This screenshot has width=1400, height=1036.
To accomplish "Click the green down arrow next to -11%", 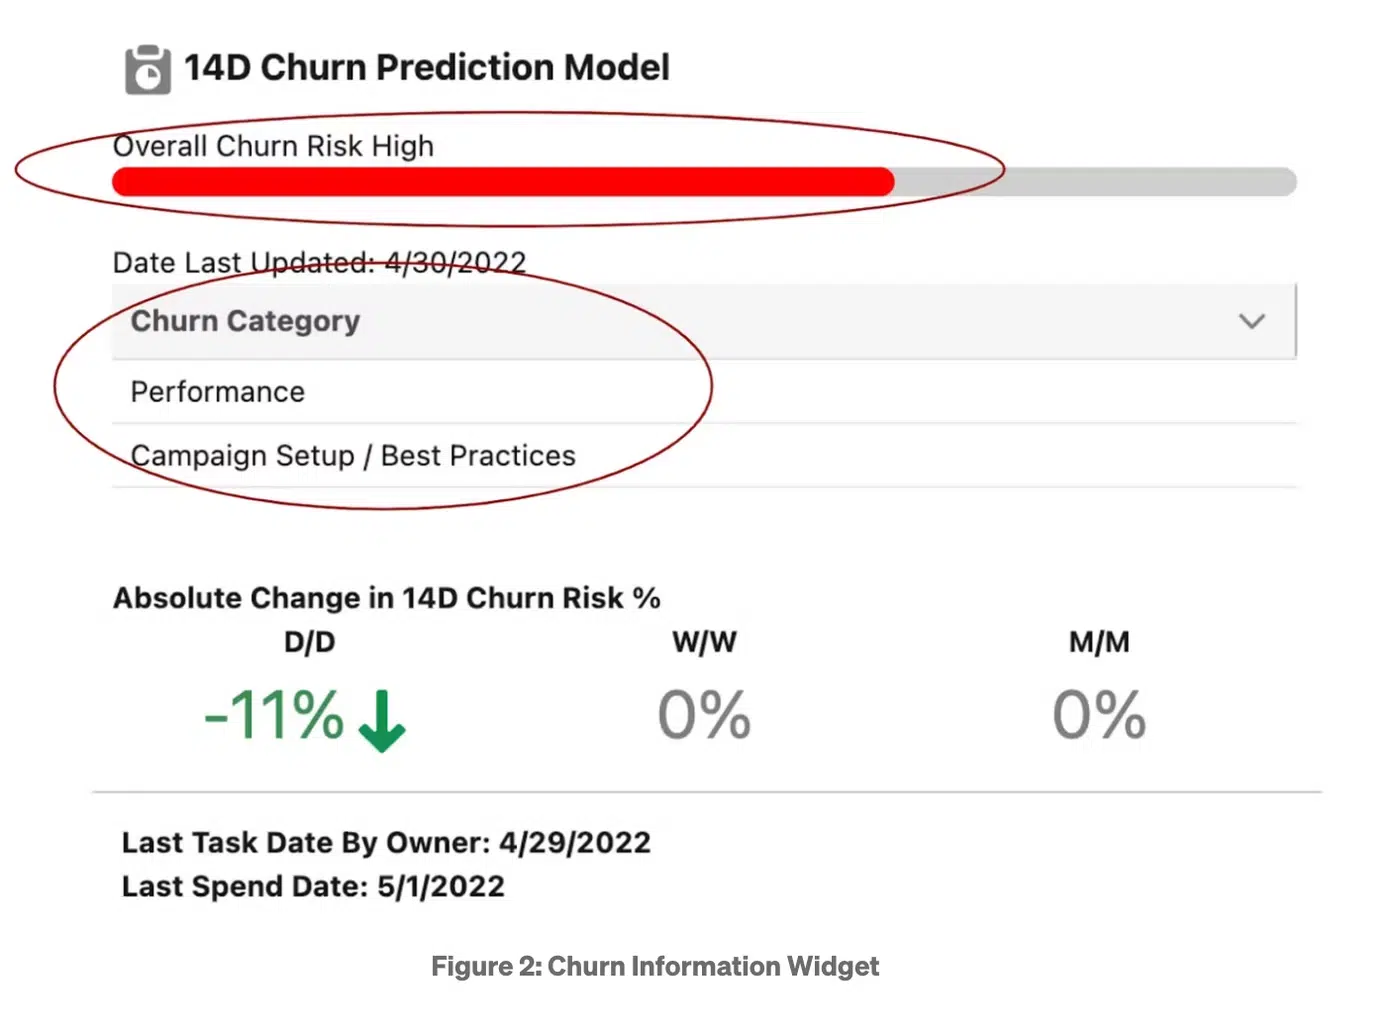I will point(382,720).
